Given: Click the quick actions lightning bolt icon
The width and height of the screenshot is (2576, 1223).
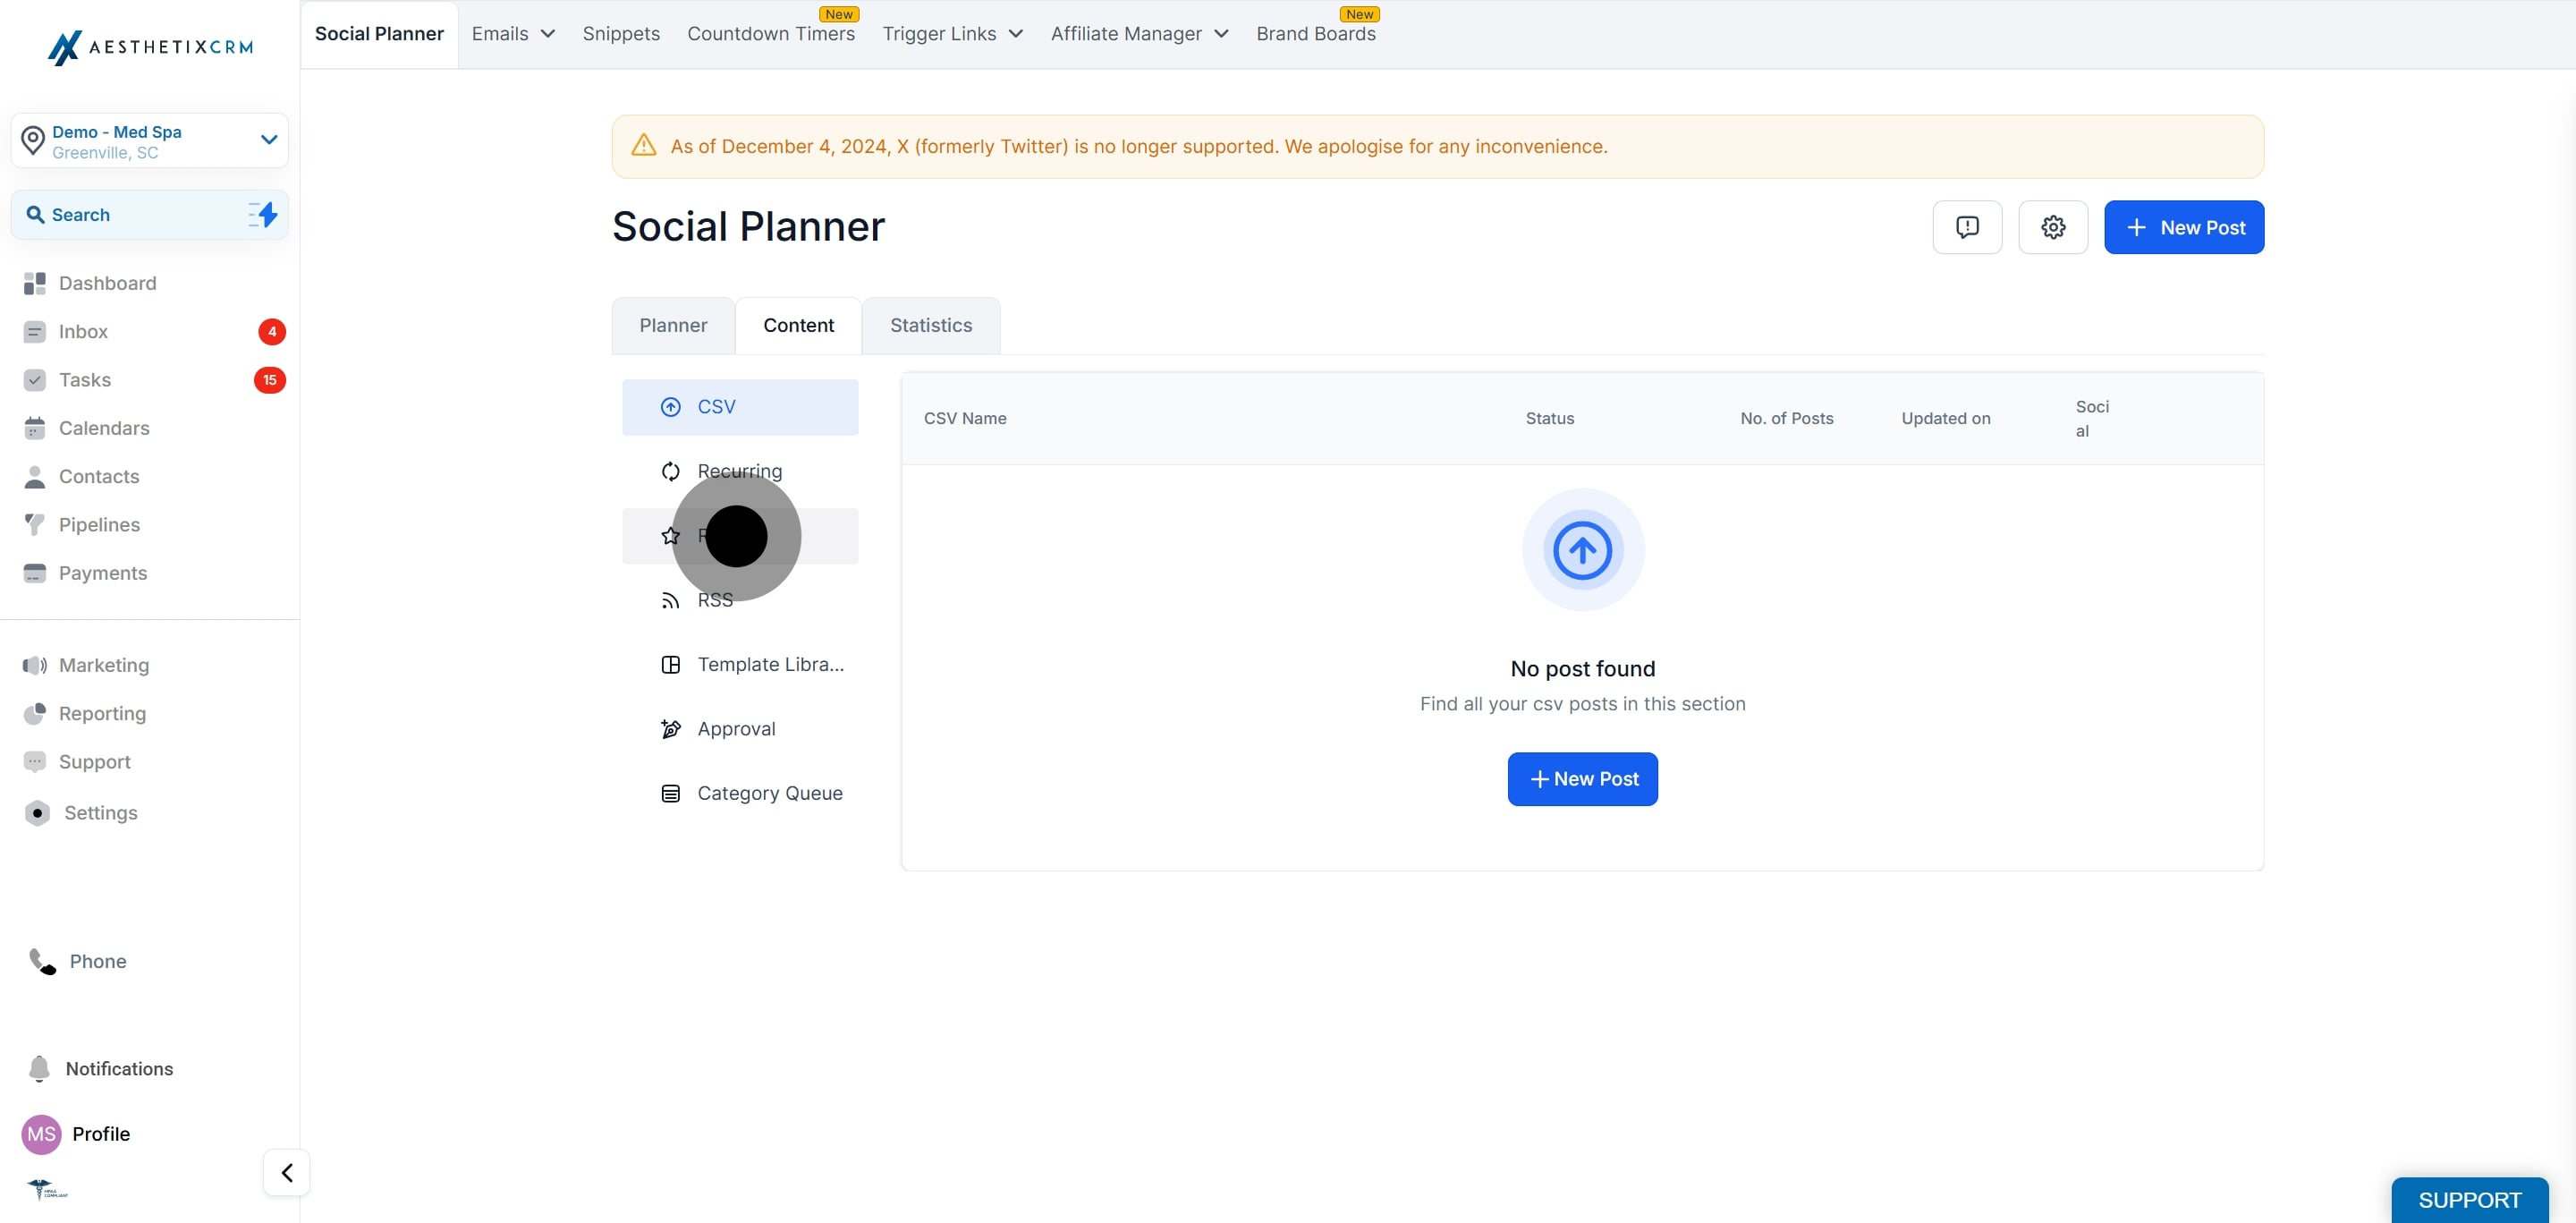Looking at the screenshot, I should pyautogui.click(x=263, y=214).
